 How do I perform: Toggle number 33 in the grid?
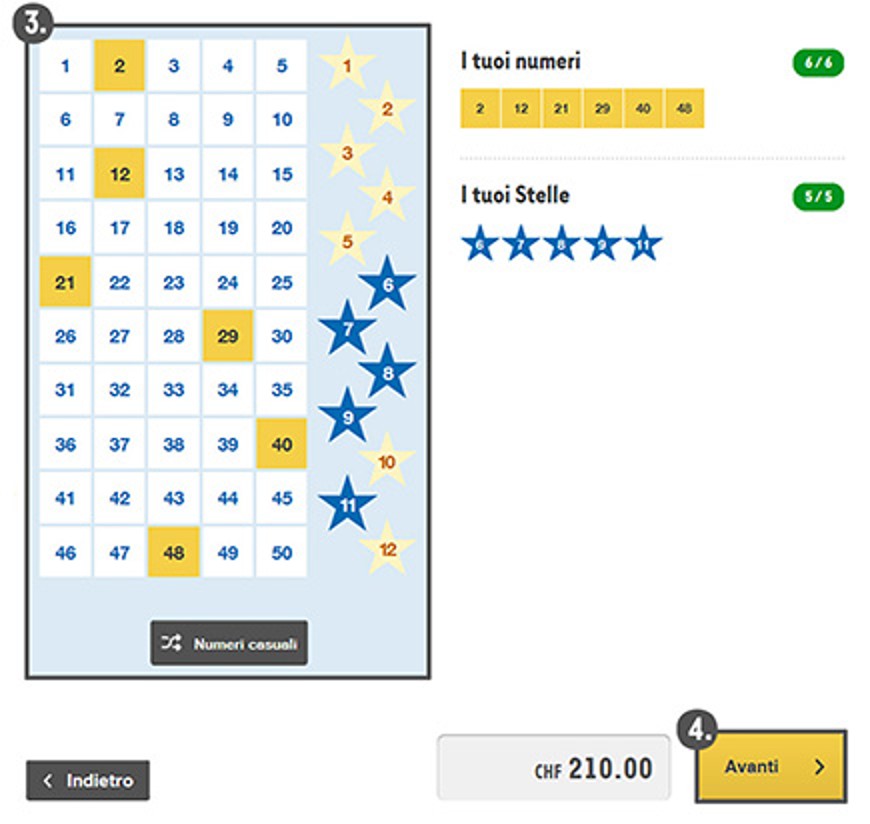174,390
